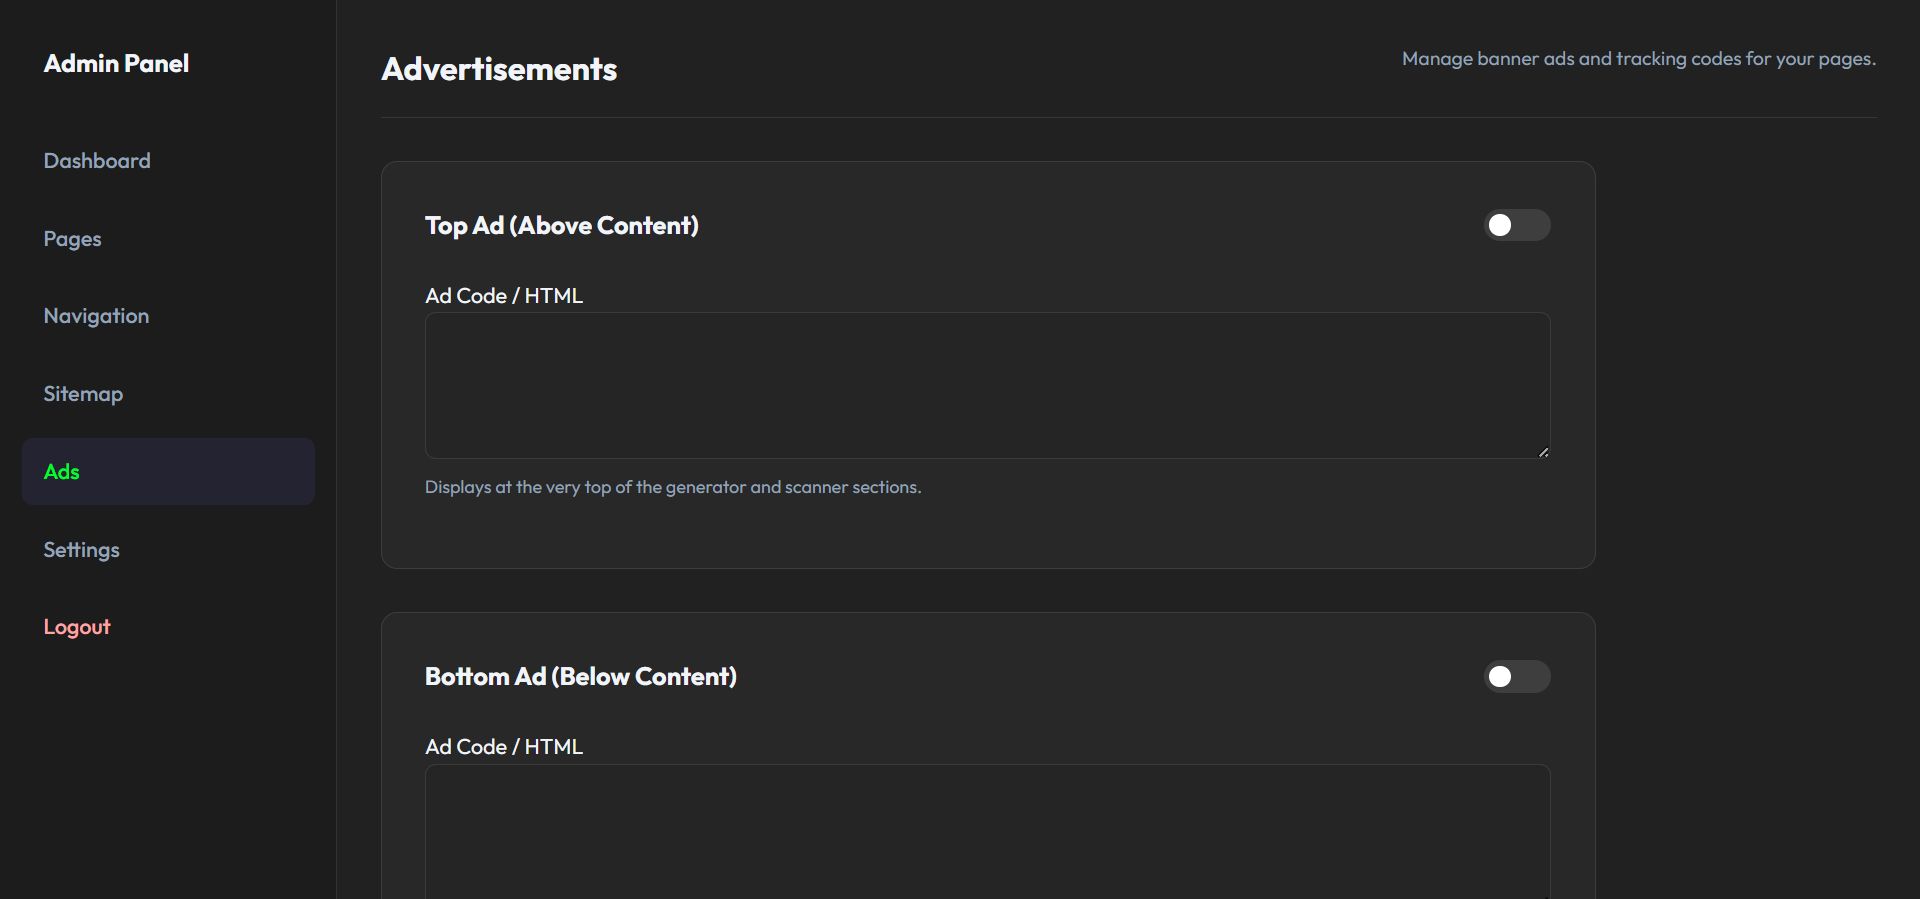Click the Admin Panel title
Viewport: 1920px width, 899px height.
click(x=116, y=64)
